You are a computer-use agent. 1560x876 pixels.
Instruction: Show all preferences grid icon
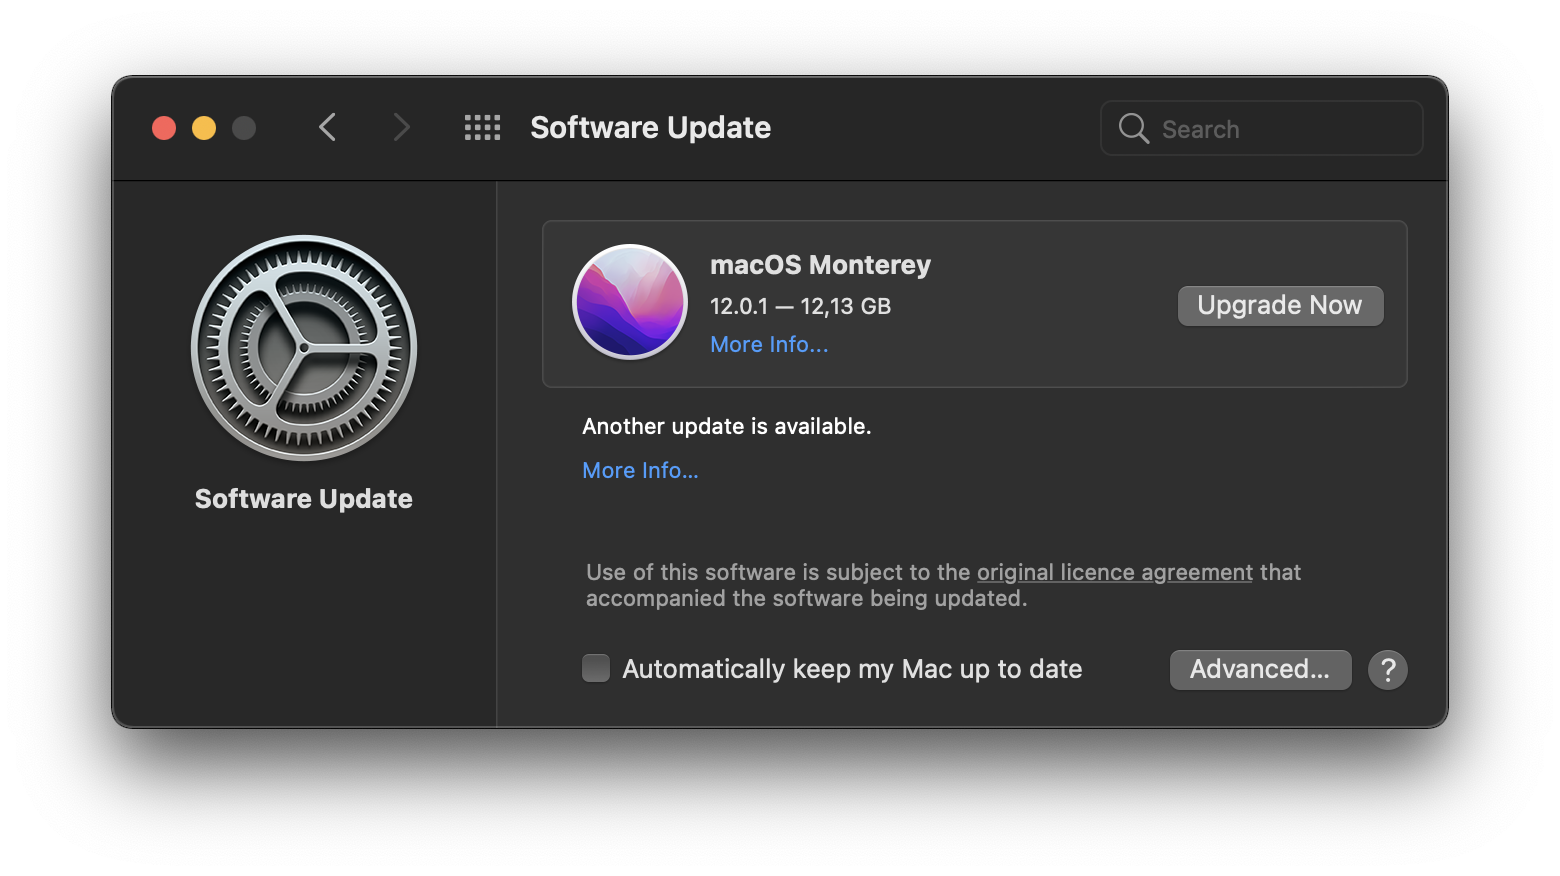pos(482,127)
